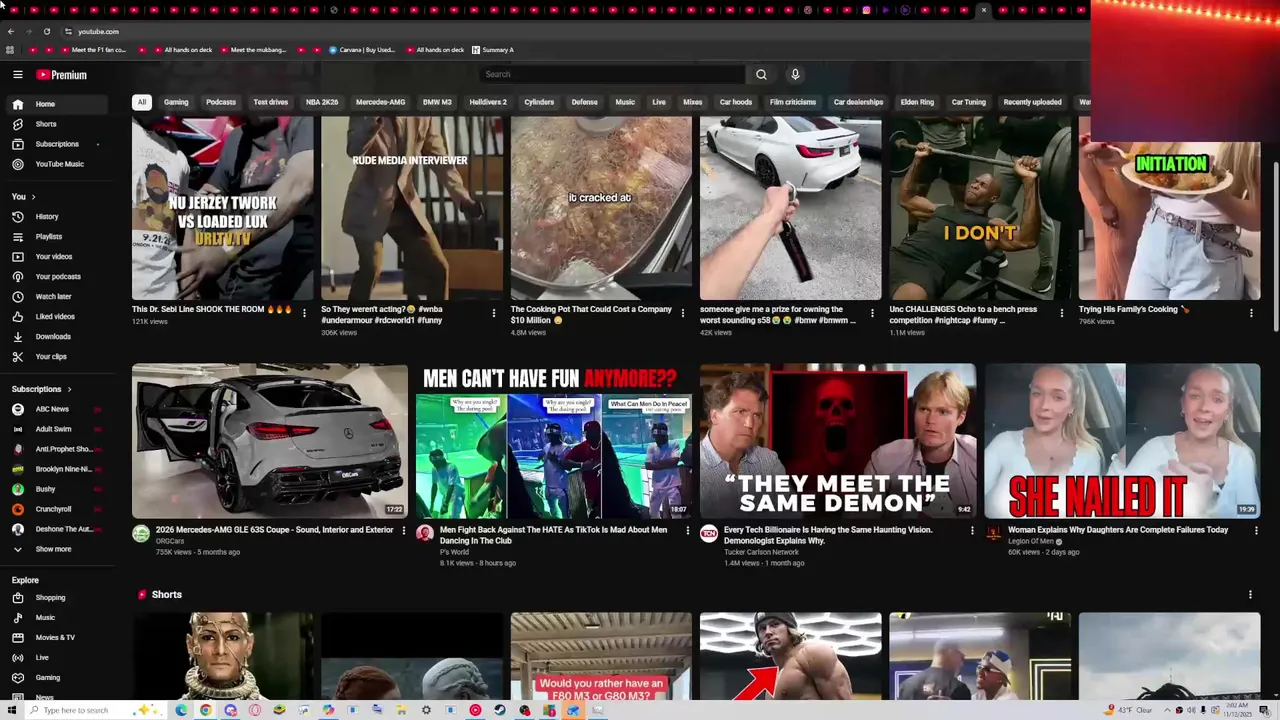Viewport: 1280px width, 720px height.
Task: Open Movies & TV under Explore
Action: point(55,638)
